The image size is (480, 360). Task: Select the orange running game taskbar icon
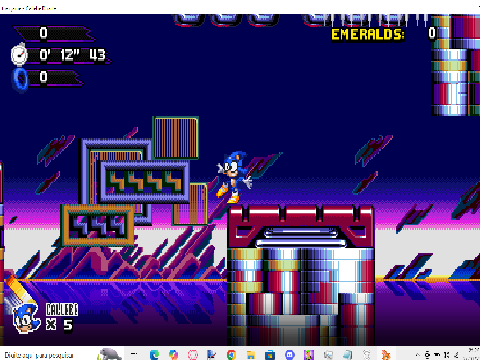coord(386,355)
